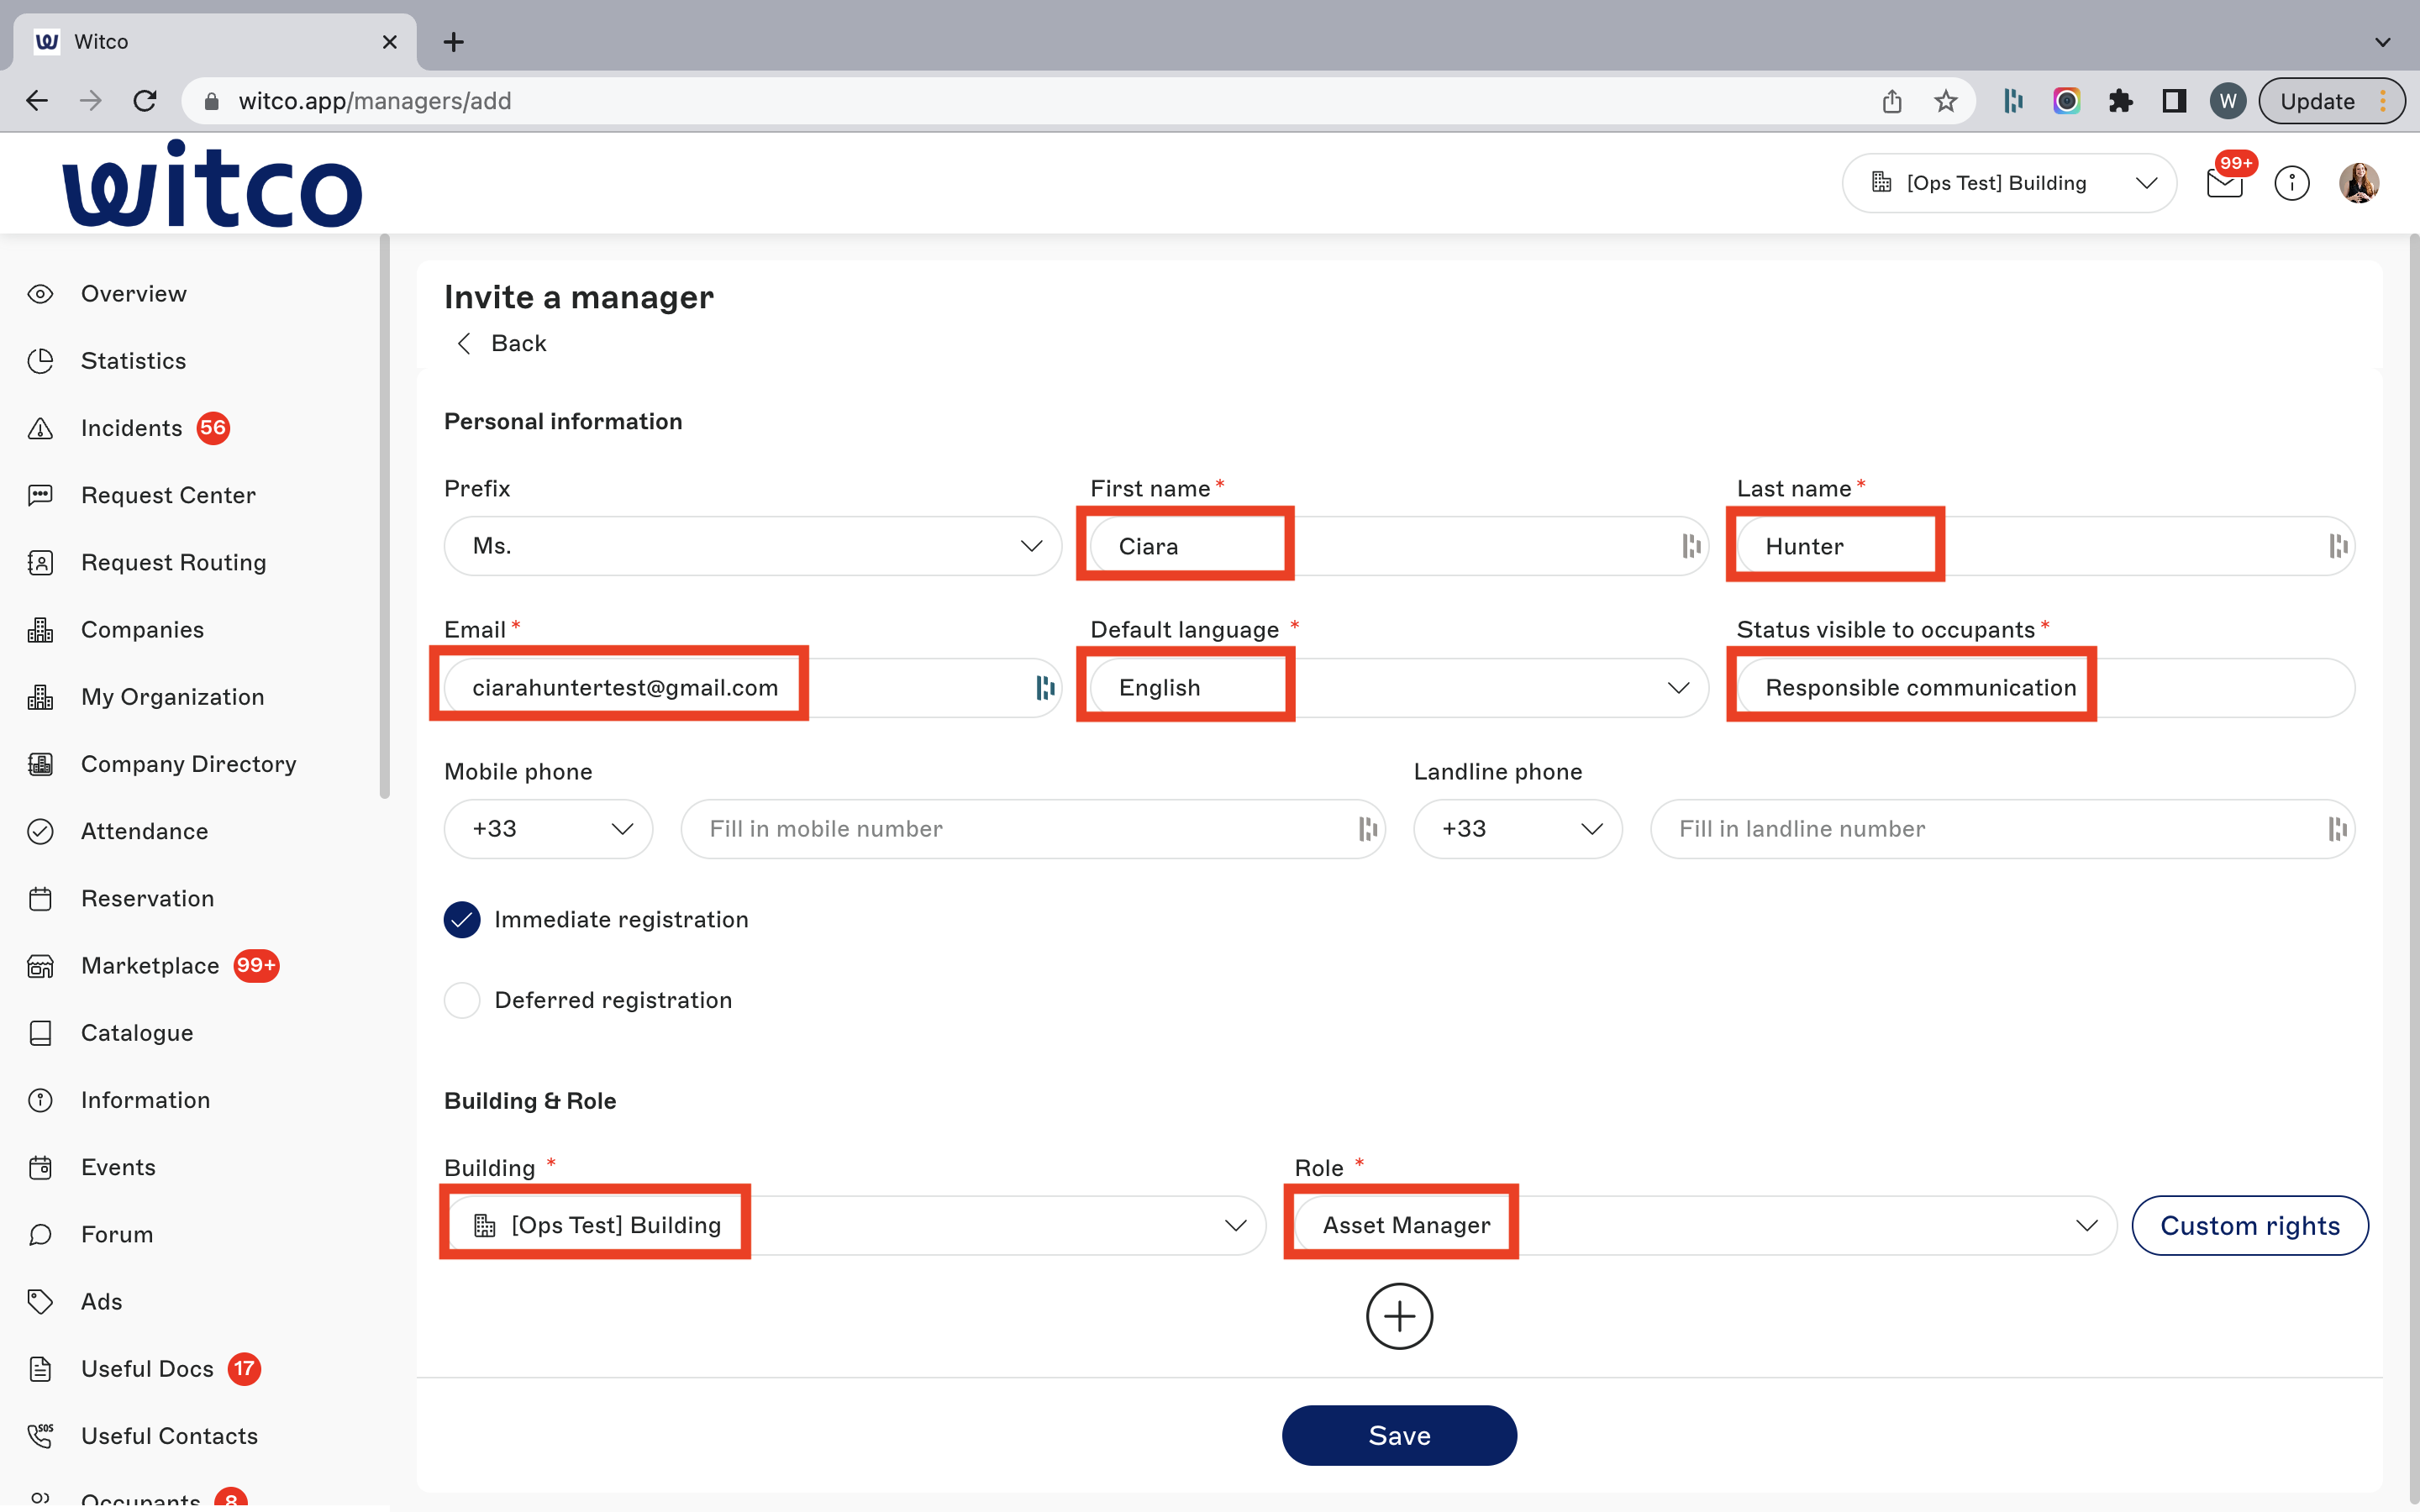Click the share page icon in address bar

[1891, 101]
